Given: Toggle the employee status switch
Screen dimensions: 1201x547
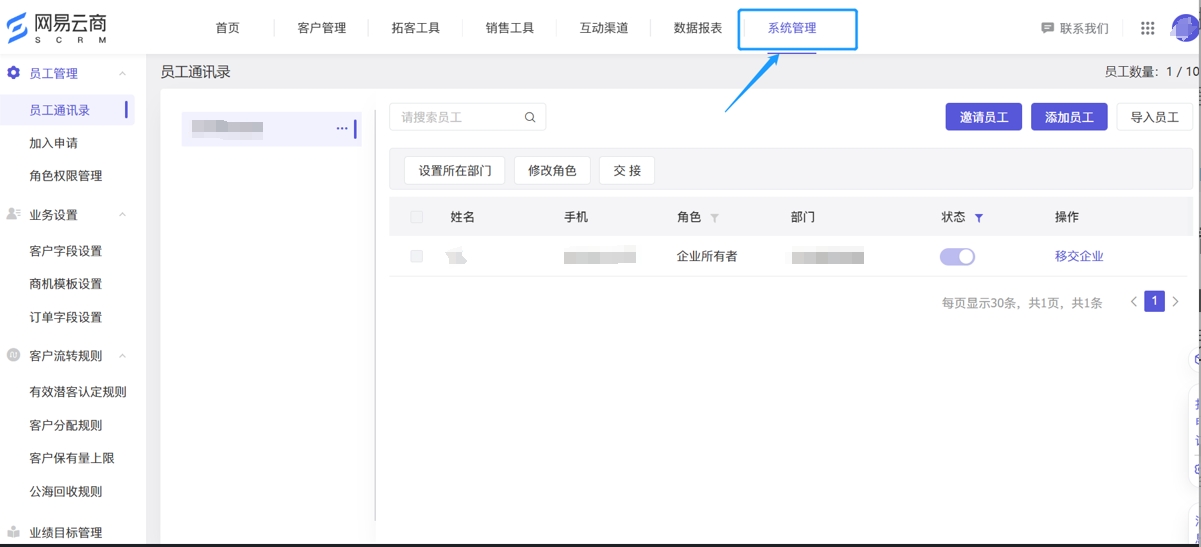Looking at the screenshot, I should point(957,257).
